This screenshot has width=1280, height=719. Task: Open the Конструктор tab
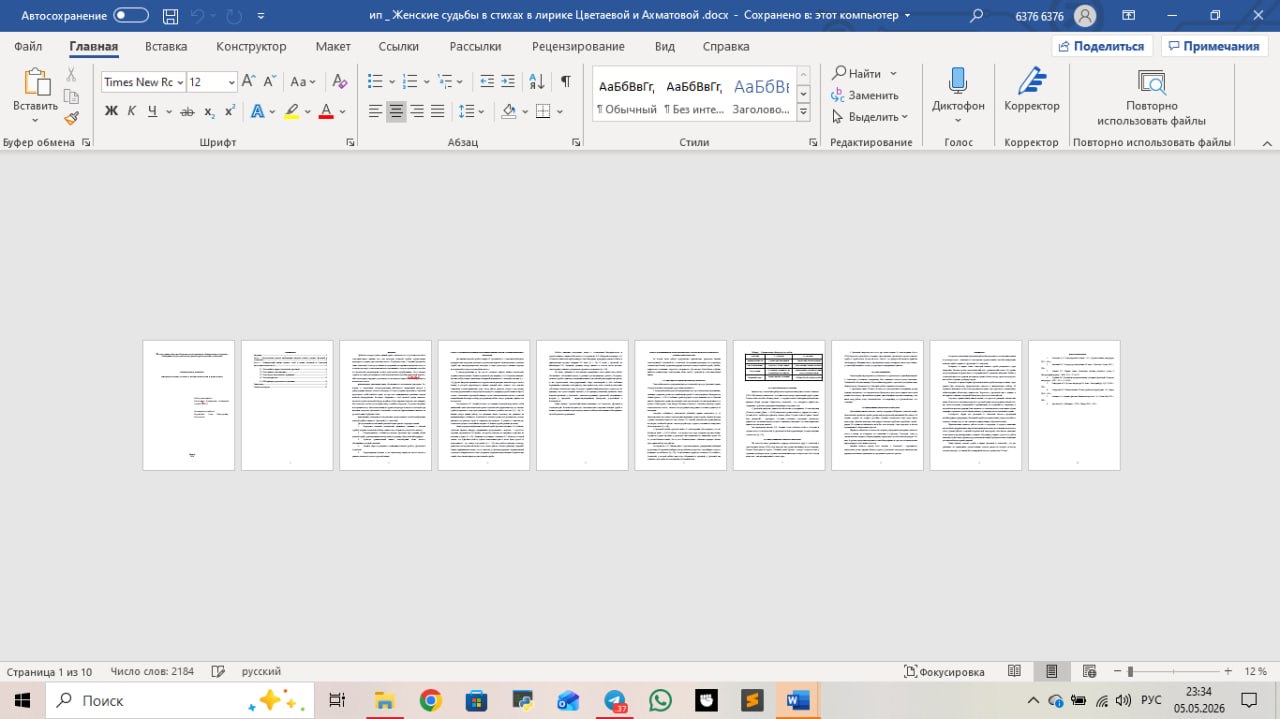[x=251, y=46]
